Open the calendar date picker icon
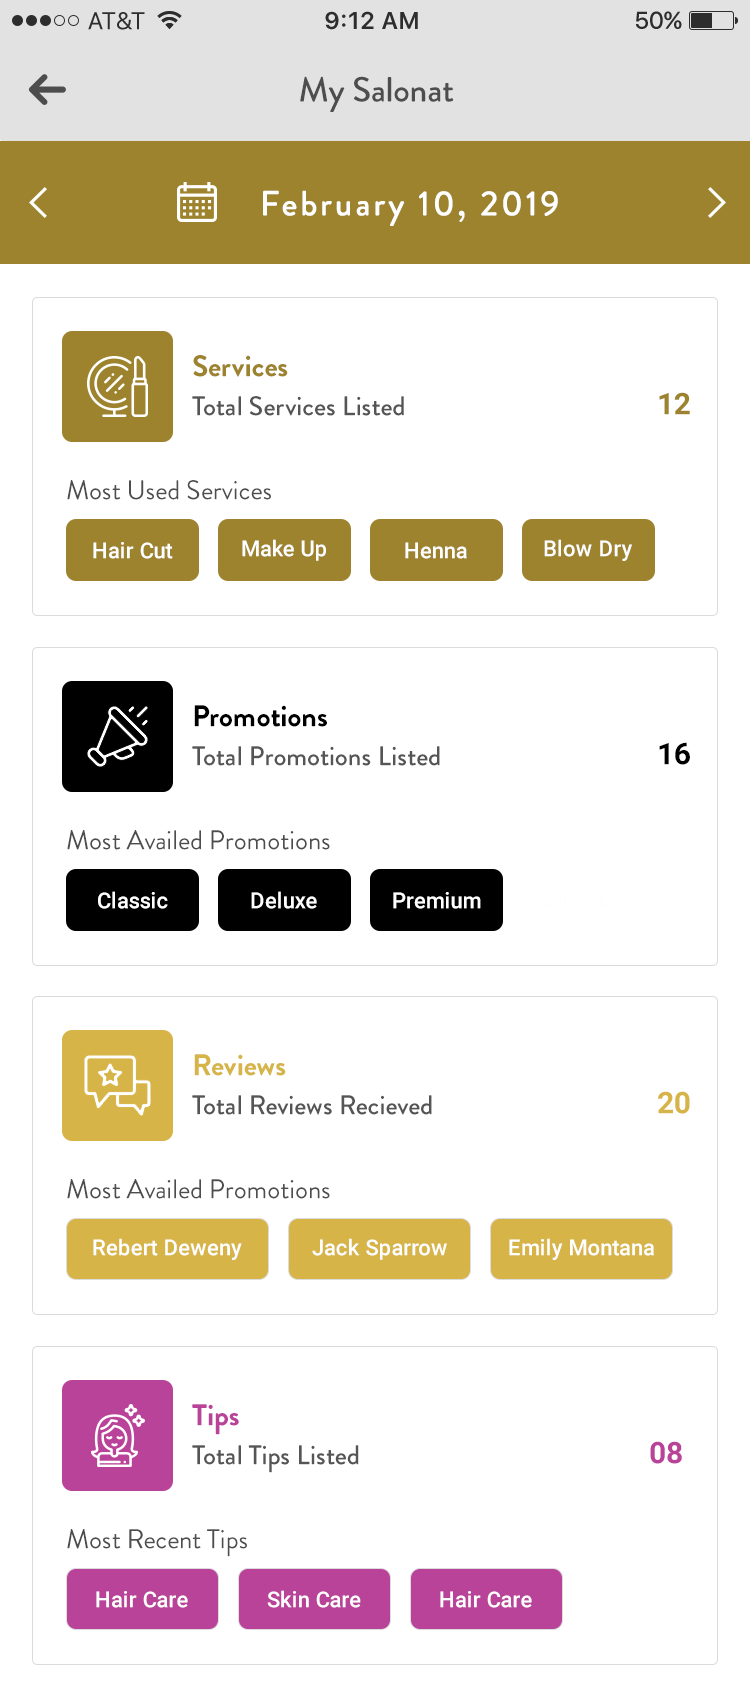The height and width of the screenshot is (1696, 750). coord(197,203)
